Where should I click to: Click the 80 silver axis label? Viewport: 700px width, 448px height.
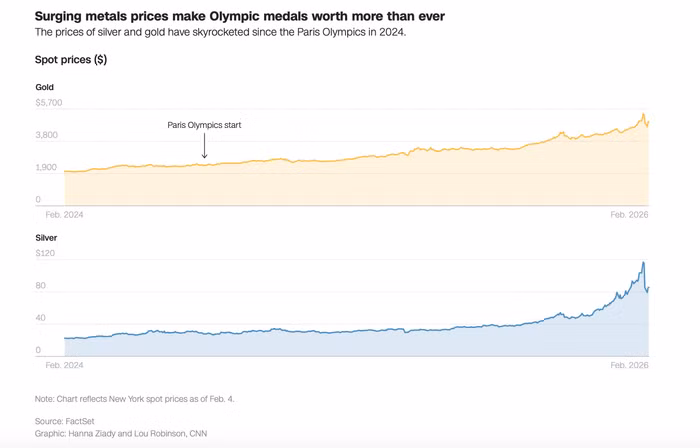coord(41,286)
